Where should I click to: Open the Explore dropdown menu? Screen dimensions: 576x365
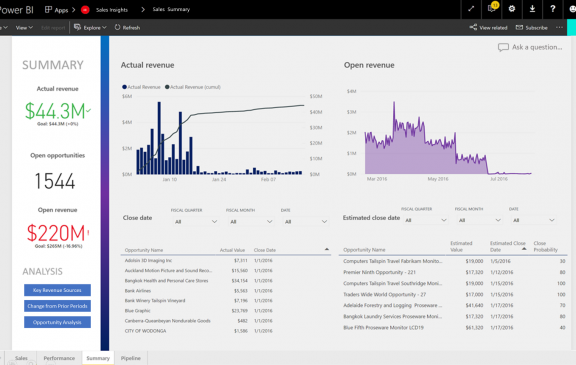point(90,28)
